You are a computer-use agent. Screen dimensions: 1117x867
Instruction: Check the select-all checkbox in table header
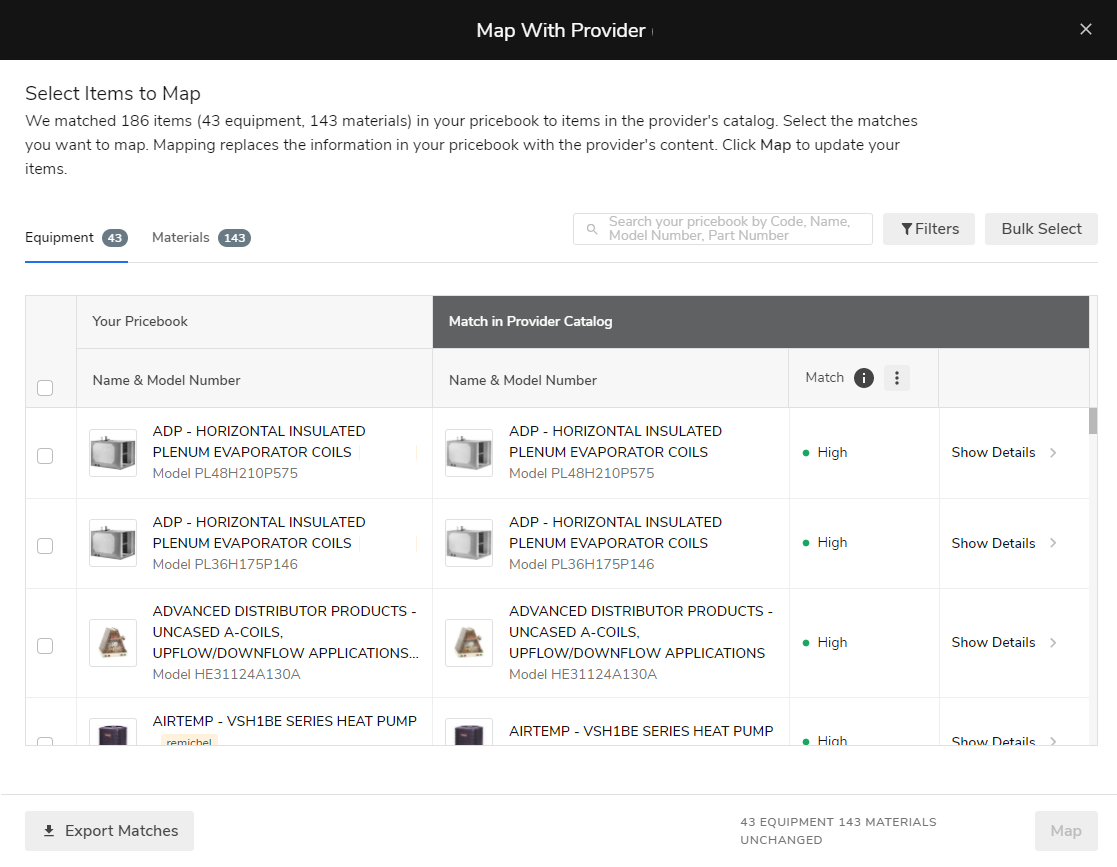pyautogui.click(x=45, y=388)
